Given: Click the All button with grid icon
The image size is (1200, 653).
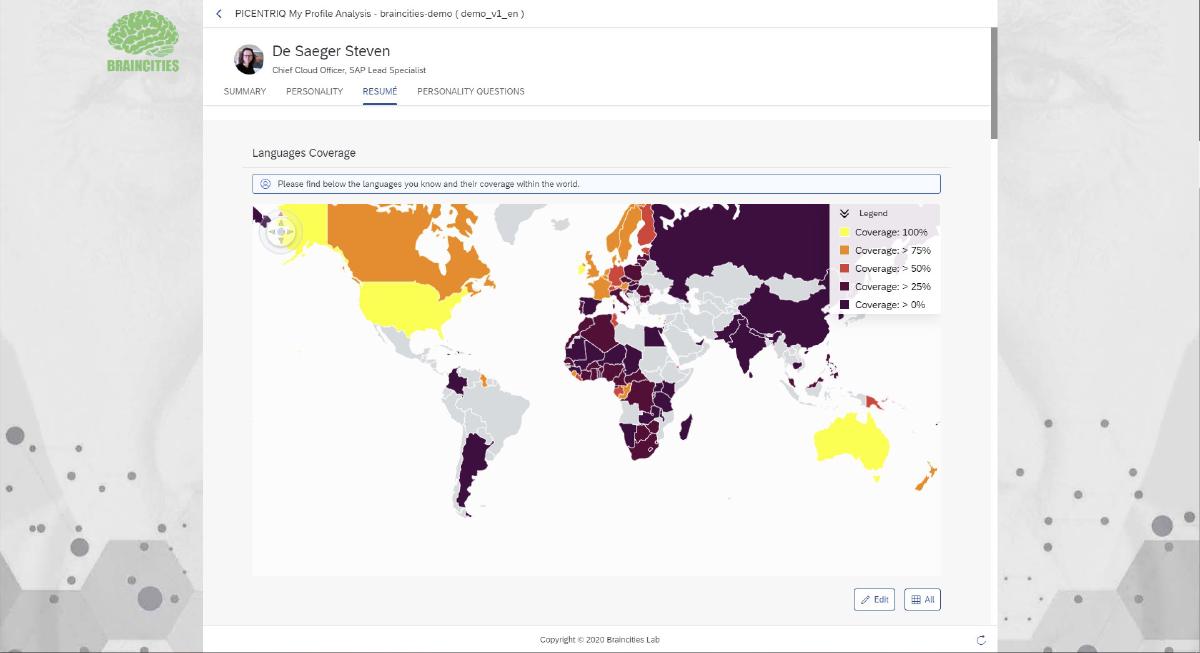Looking at the screenshot, I should pyautogui.click(x=922, y=599).
